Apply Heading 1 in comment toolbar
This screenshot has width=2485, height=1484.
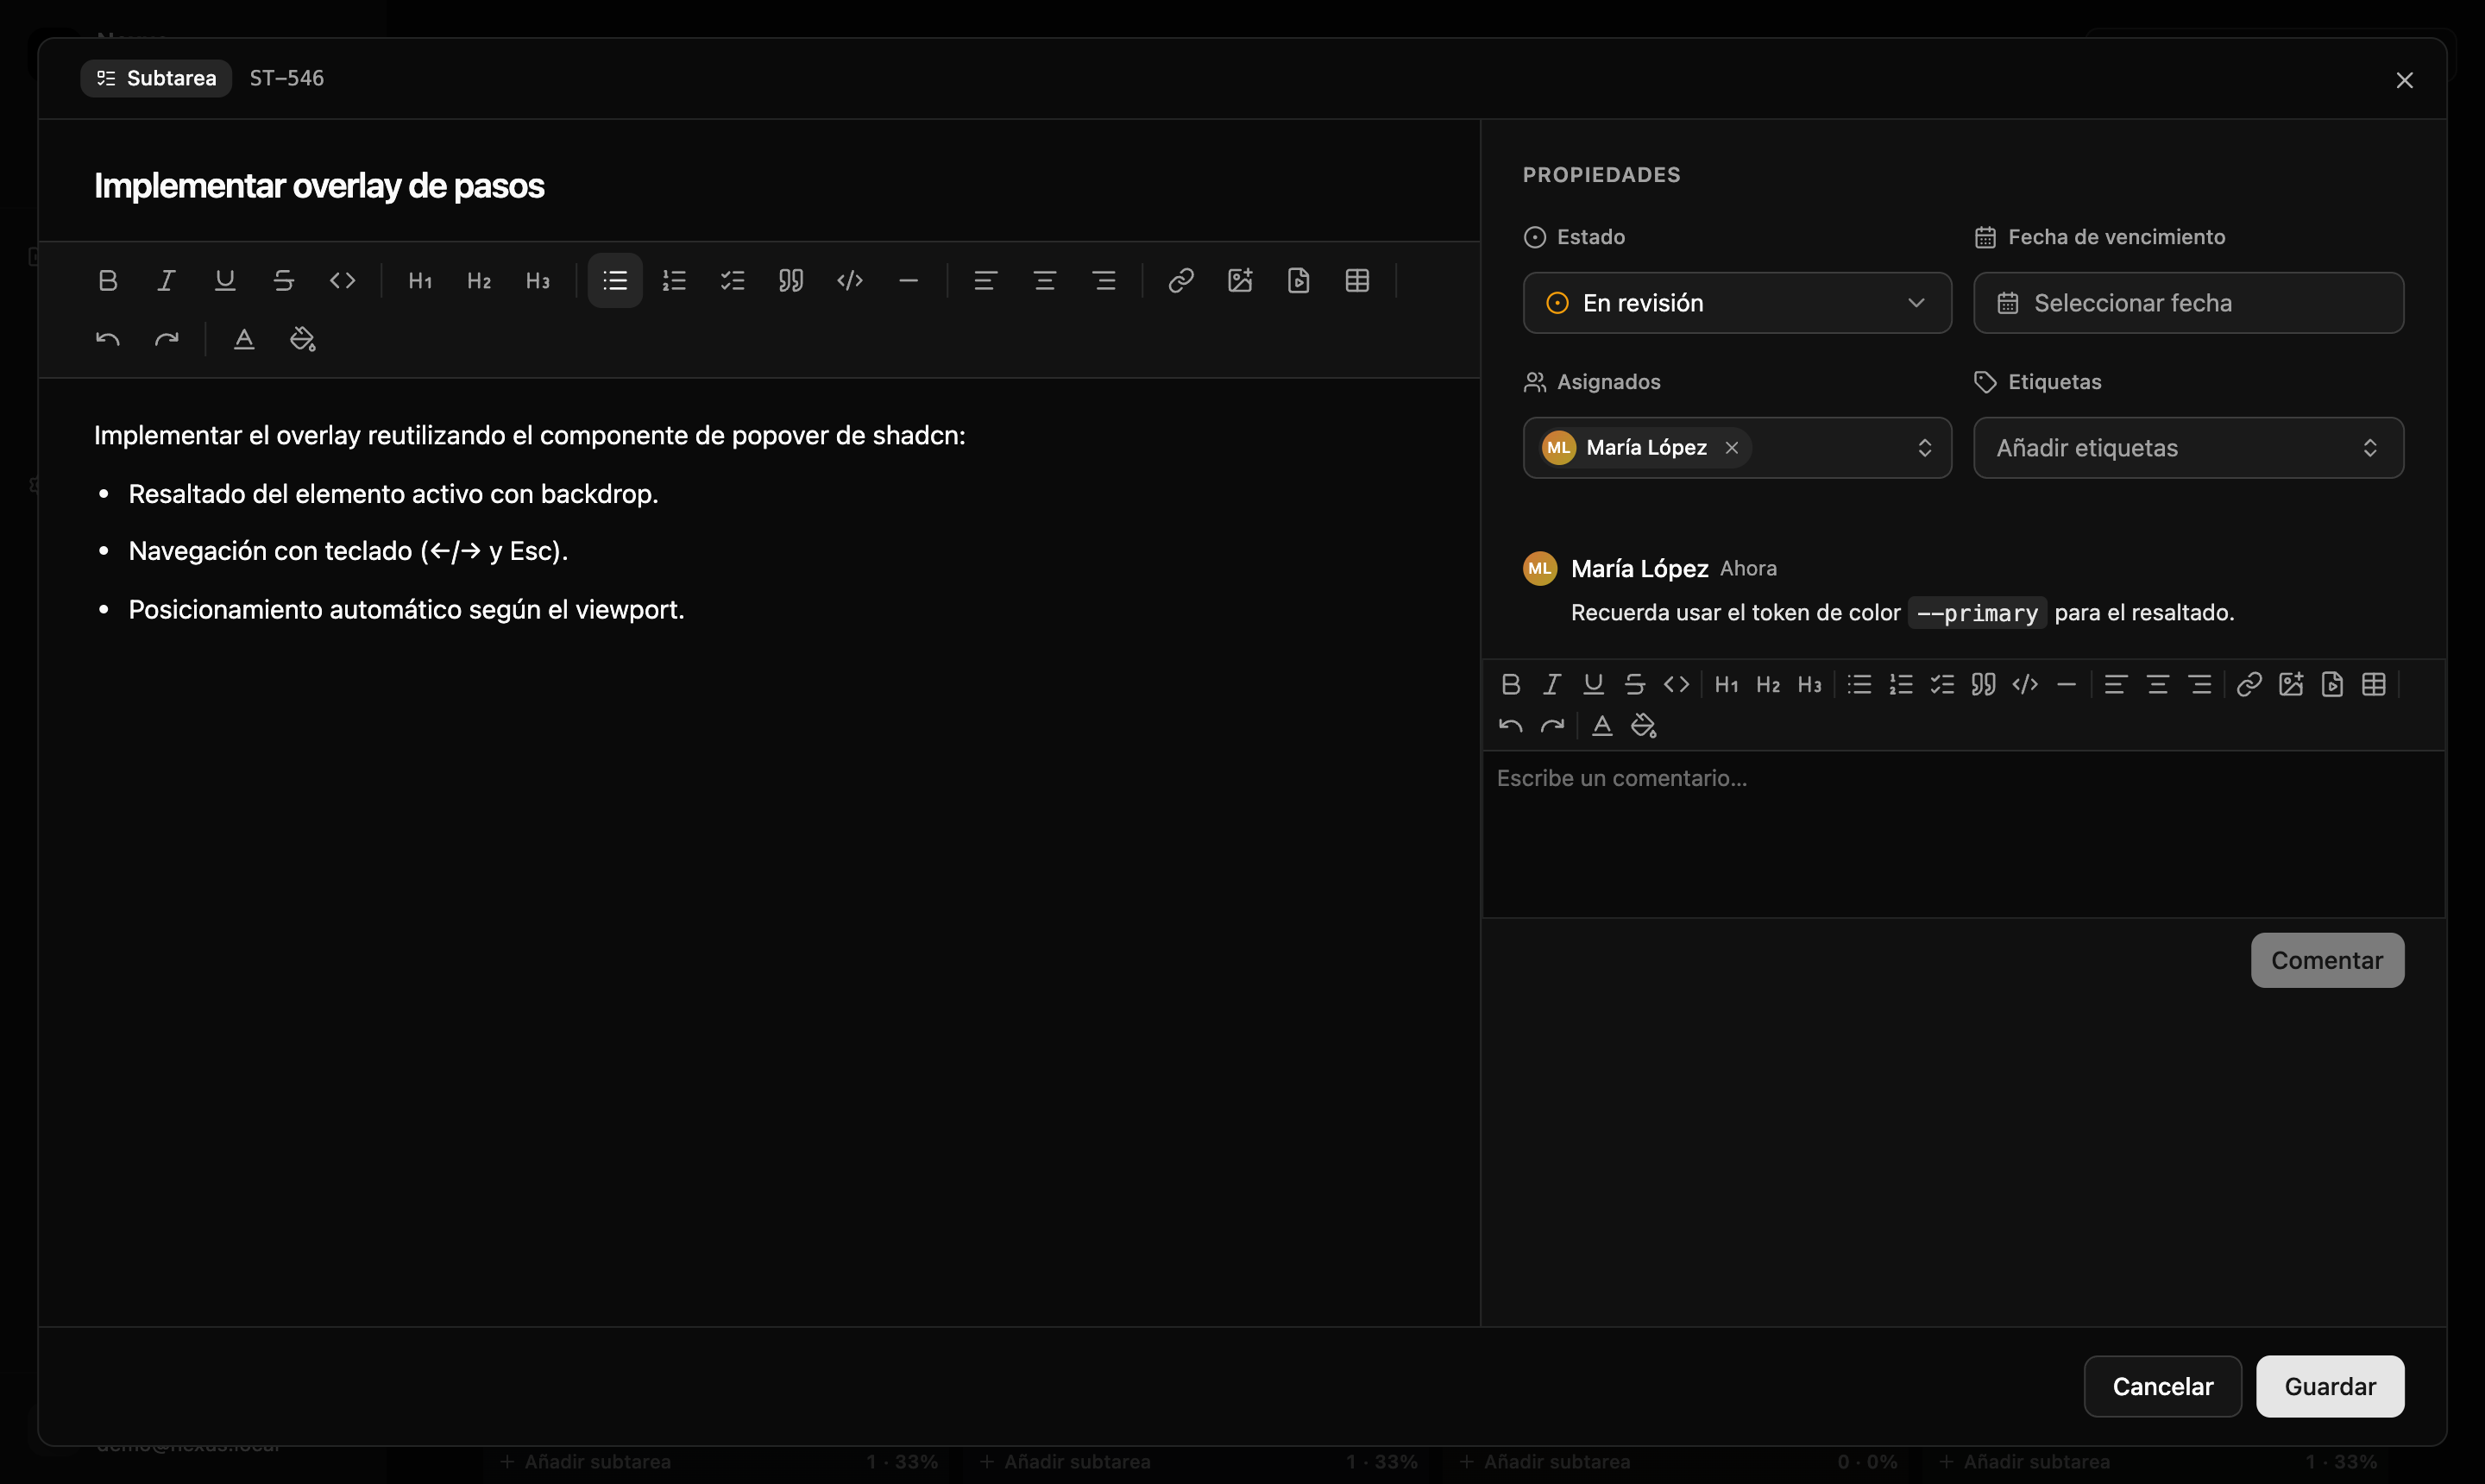(1727, 684)
